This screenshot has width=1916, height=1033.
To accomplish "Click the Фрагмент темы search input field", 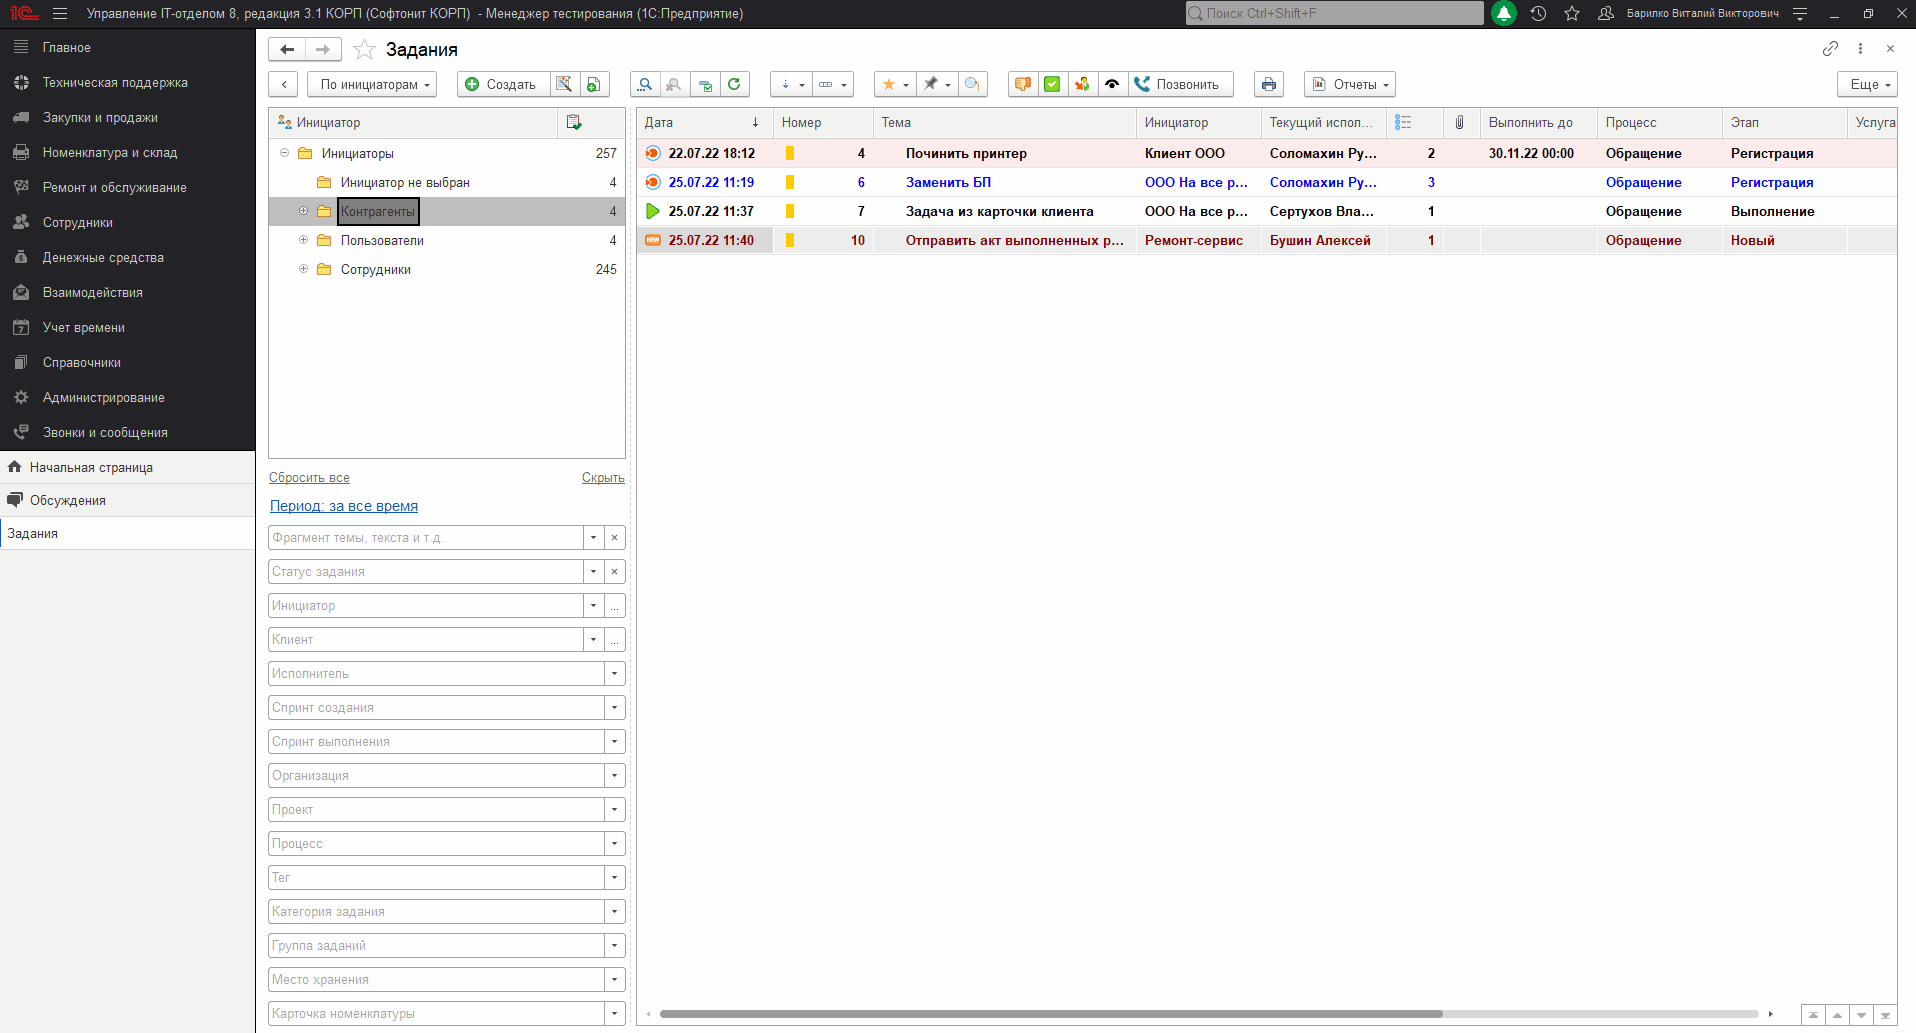I will (425, 538).
